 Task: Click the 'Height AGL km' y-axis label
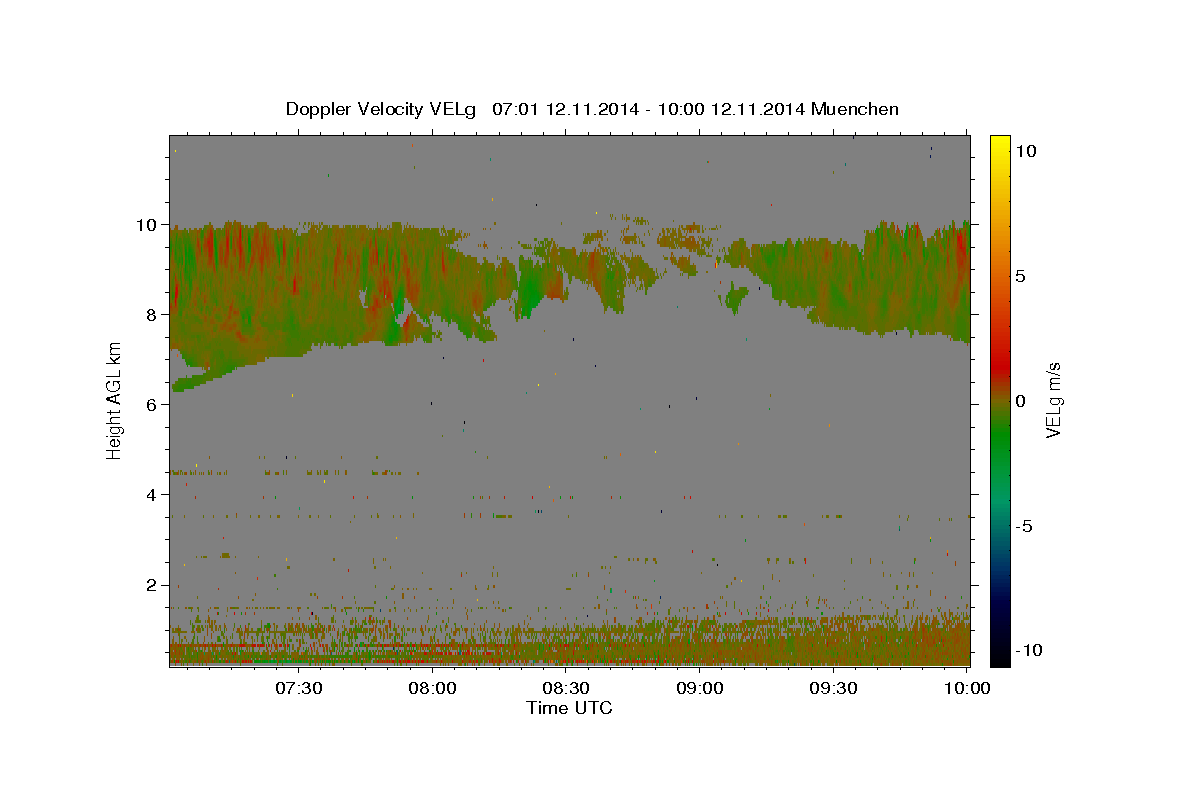pos(114,400)
